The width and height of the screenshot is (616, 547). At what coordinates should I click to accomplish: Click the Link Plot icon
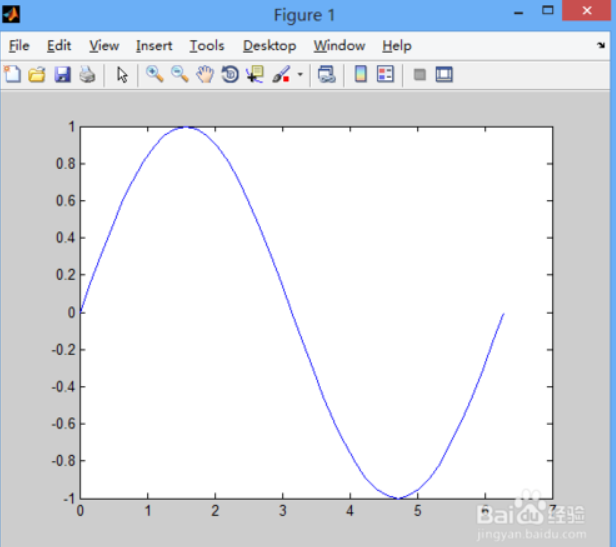pyautogui.click(x=326, y=74)
